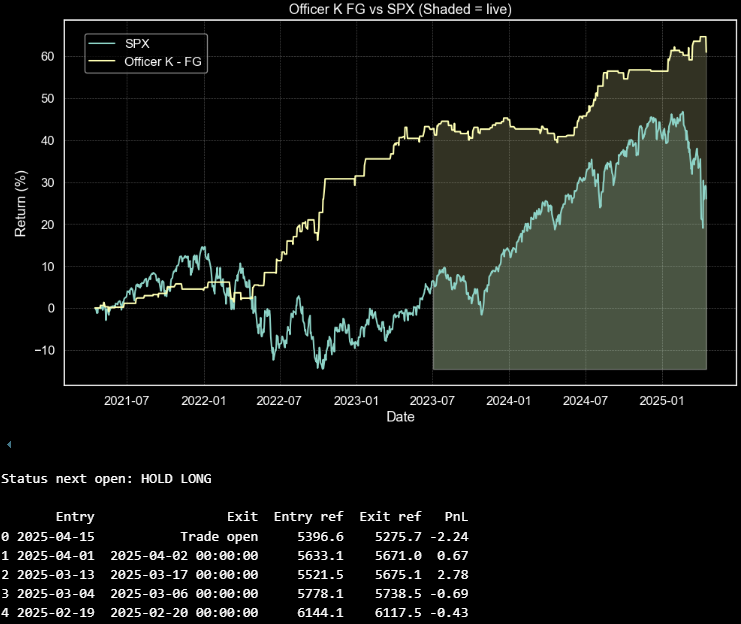
Task: Click the 'Entry ref' column header
Action: tap(309, 517)
